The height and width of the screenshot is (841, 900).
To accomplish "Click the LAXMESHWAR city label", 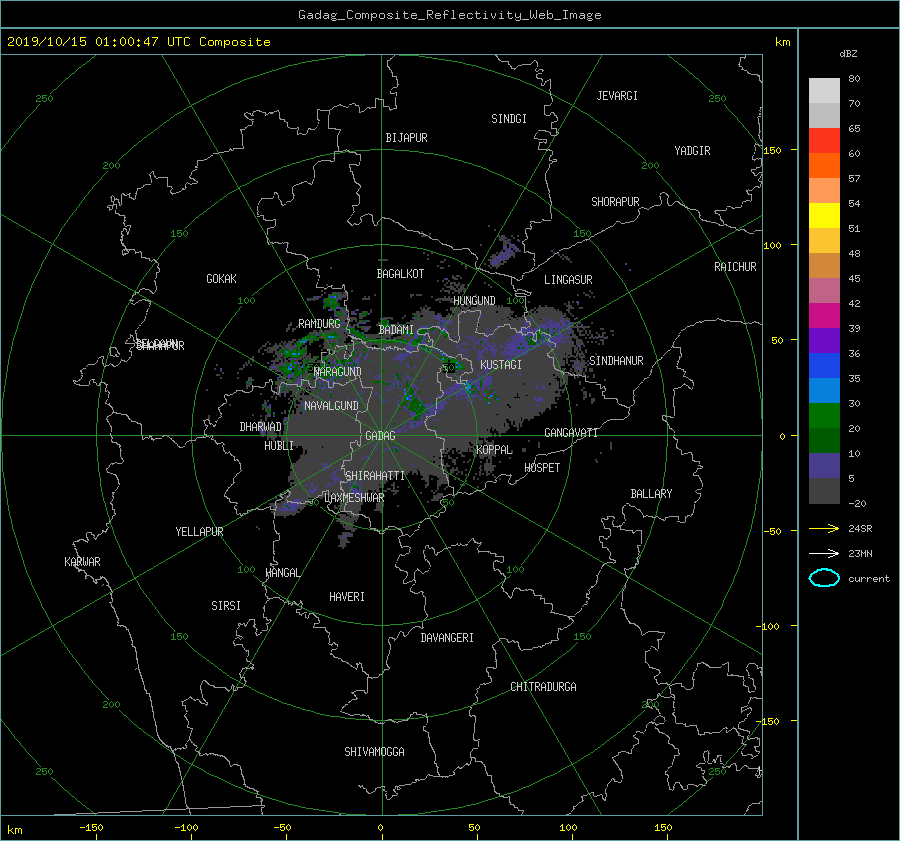I will [354, 498].
